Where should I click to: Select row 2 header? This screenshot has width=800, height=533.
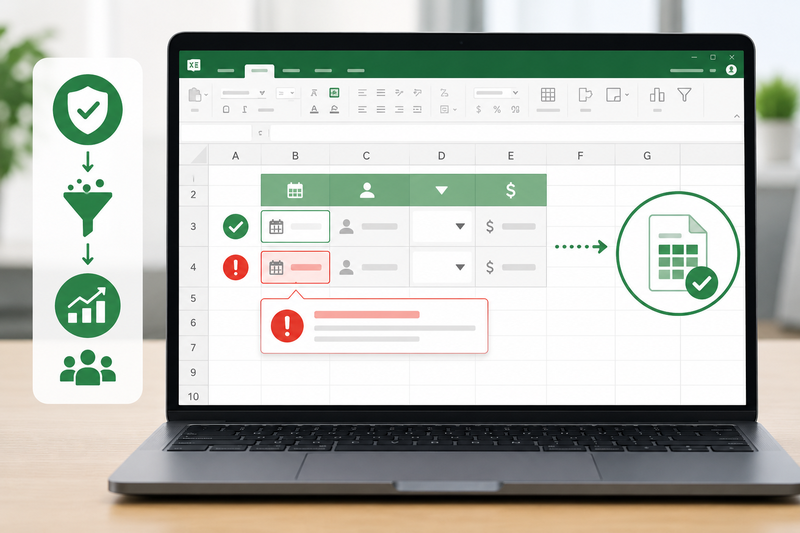pos(193,194)
